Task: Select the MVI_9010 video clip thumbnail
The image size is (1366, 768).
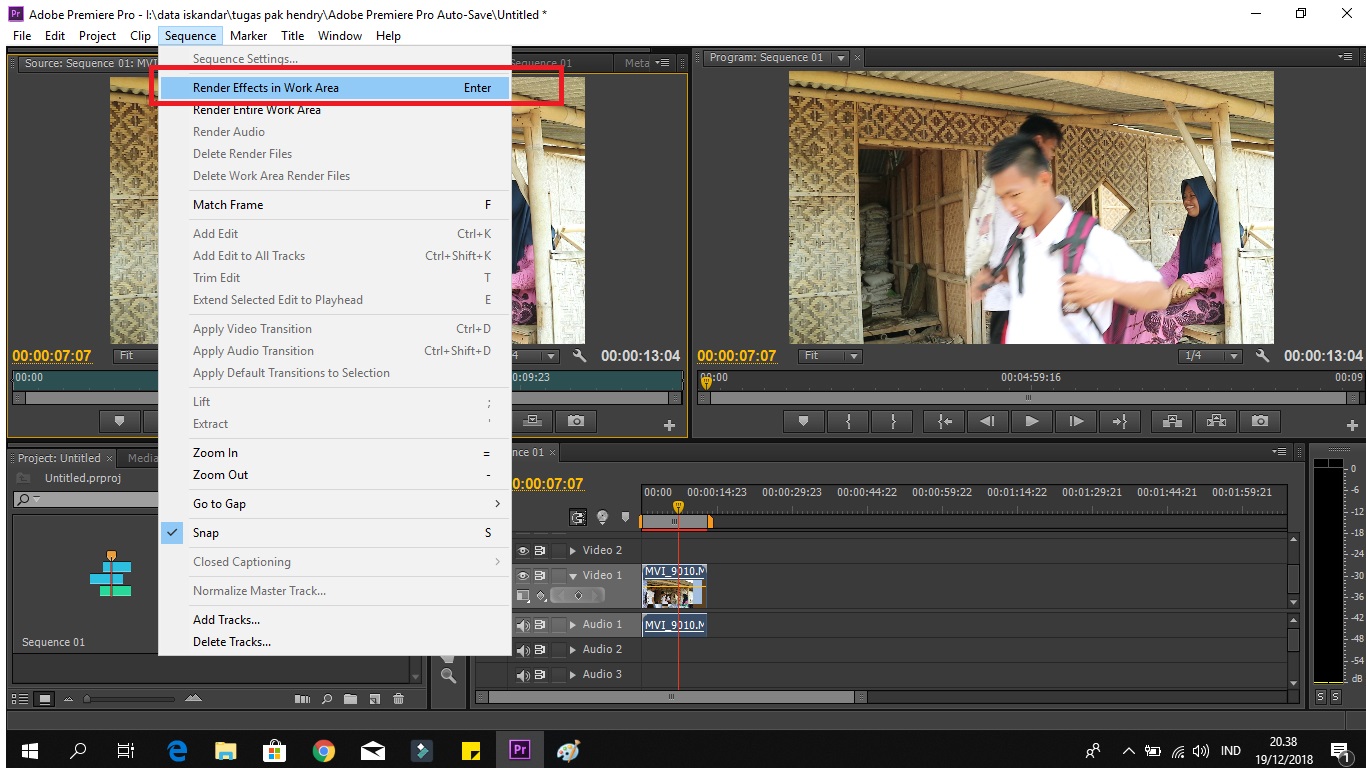Action: 673,592
